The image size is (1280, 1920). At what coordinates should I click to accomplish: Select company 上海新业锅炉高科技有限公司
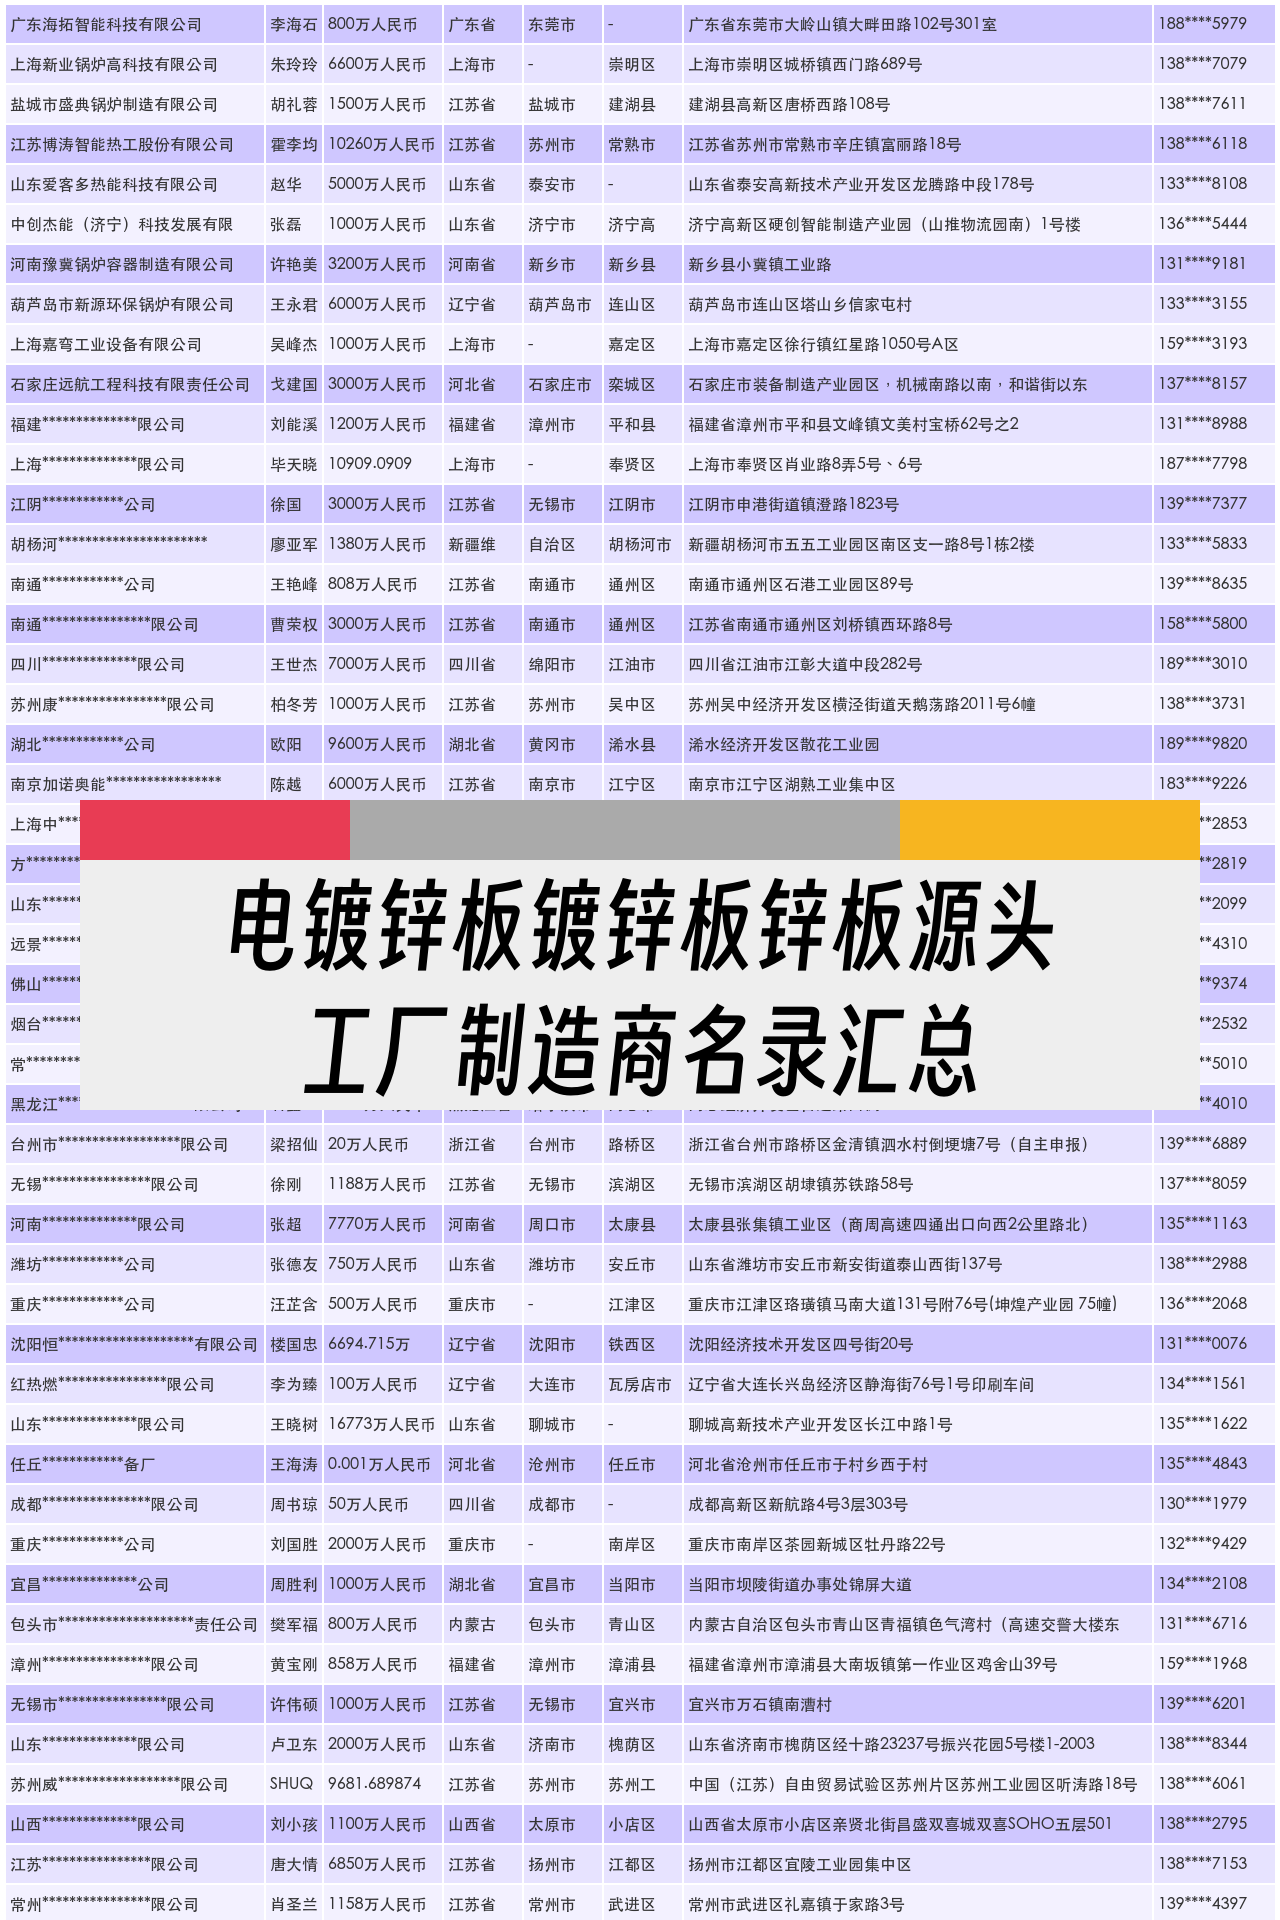(x=114, y=64)
